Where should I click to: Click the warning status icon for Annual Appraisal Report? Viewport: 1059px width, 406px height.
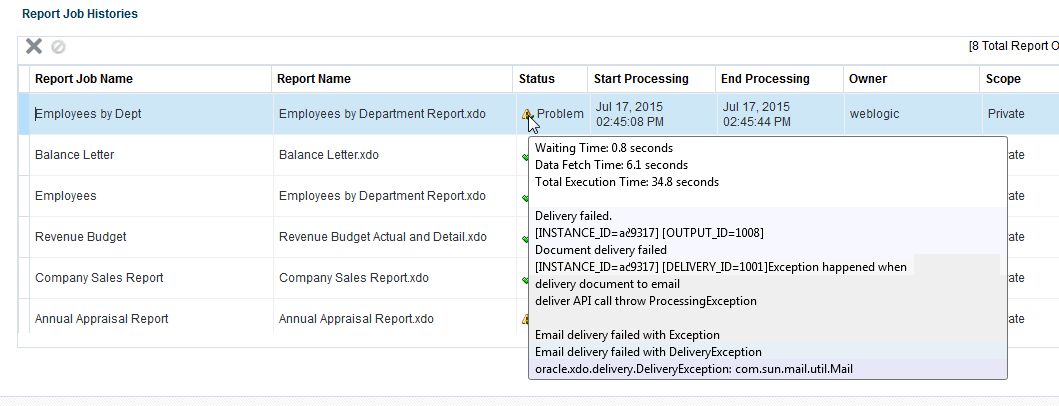tap(524, 319)
